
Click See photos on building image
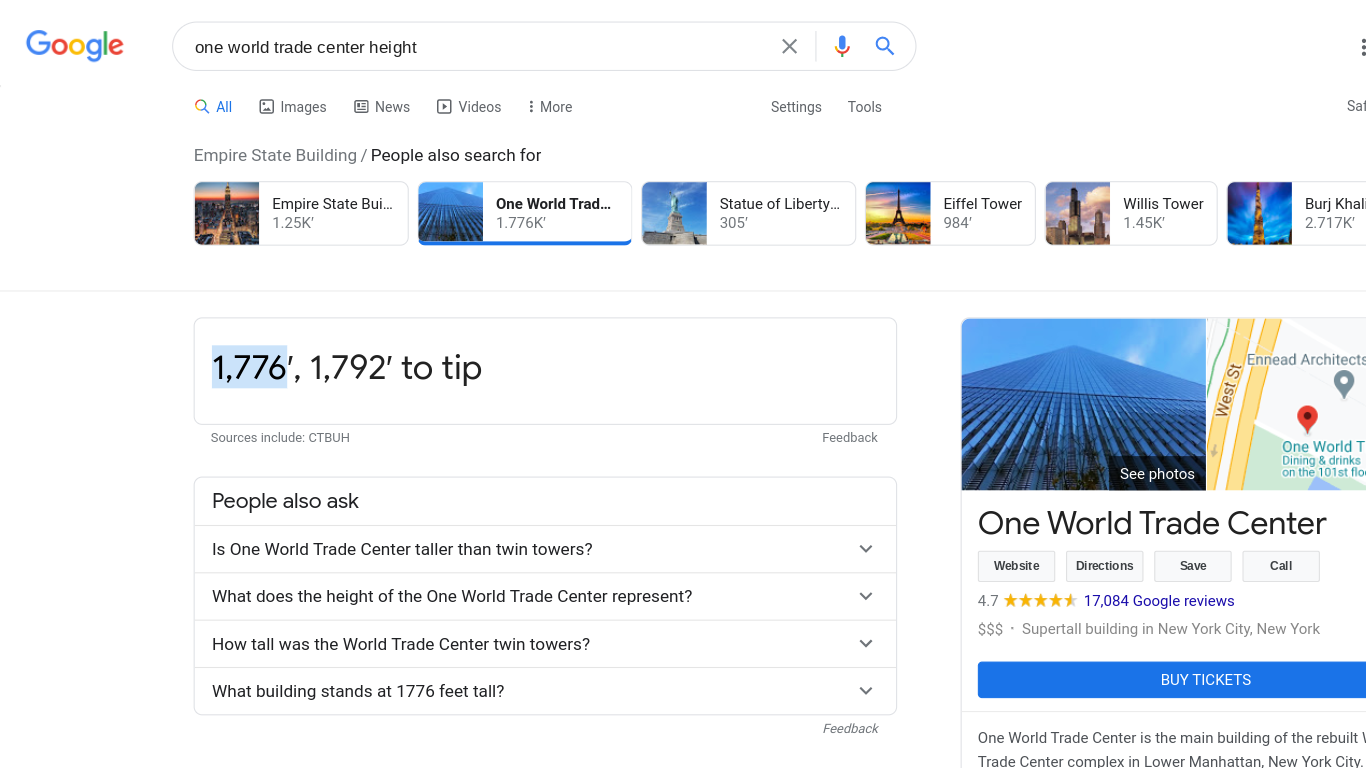[x=1157, y=474]
